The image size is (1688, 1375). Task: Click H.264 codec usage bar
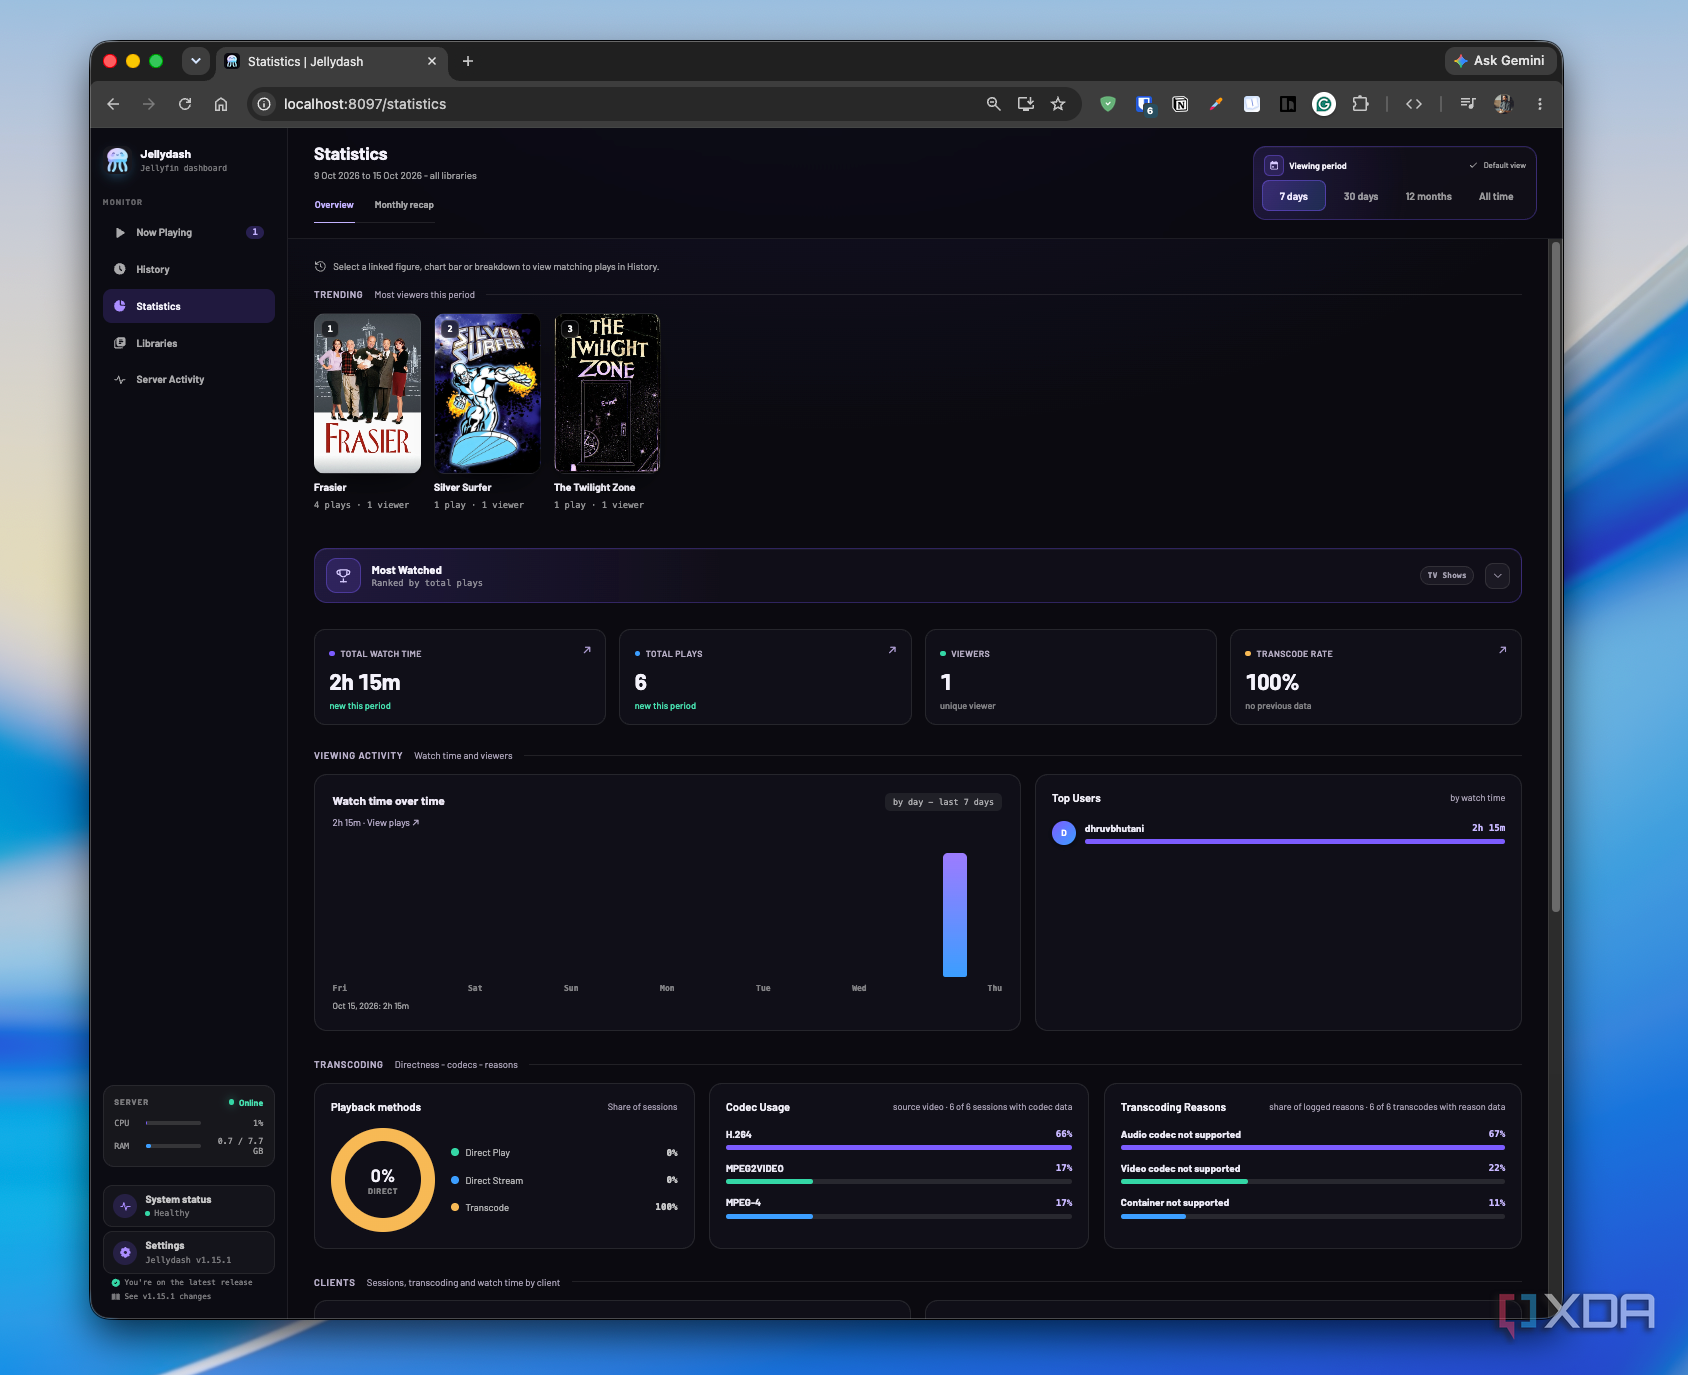(x=898, y=1148)
